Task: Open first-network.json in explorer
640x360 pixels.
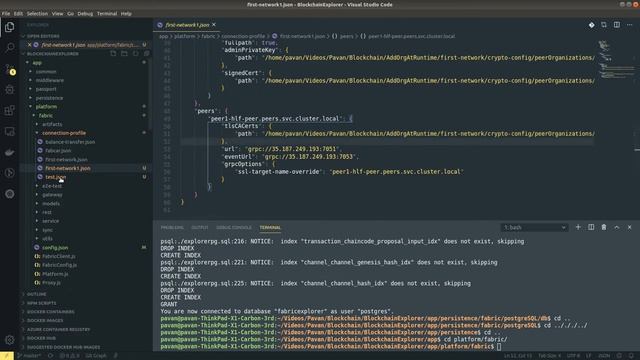Action: 66,160
